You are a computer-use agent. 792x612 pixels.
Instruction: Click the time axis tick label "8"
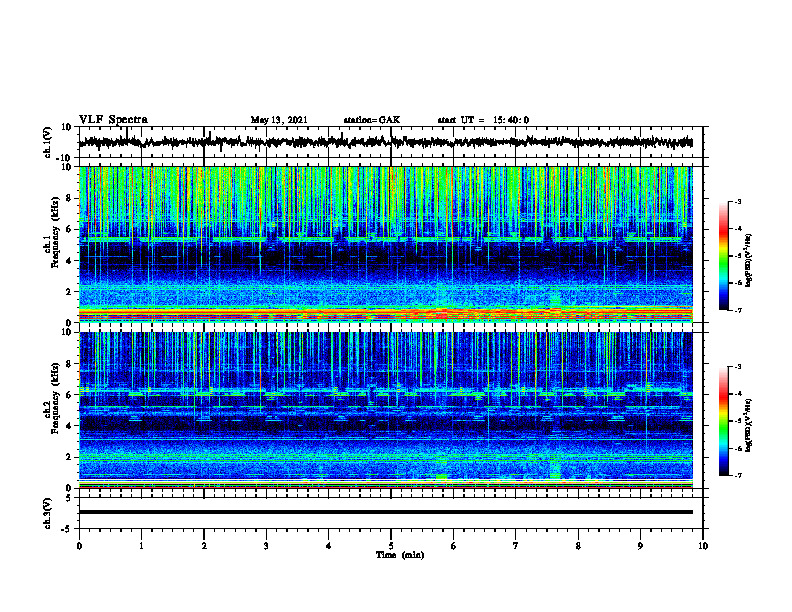tap(578, 546)
